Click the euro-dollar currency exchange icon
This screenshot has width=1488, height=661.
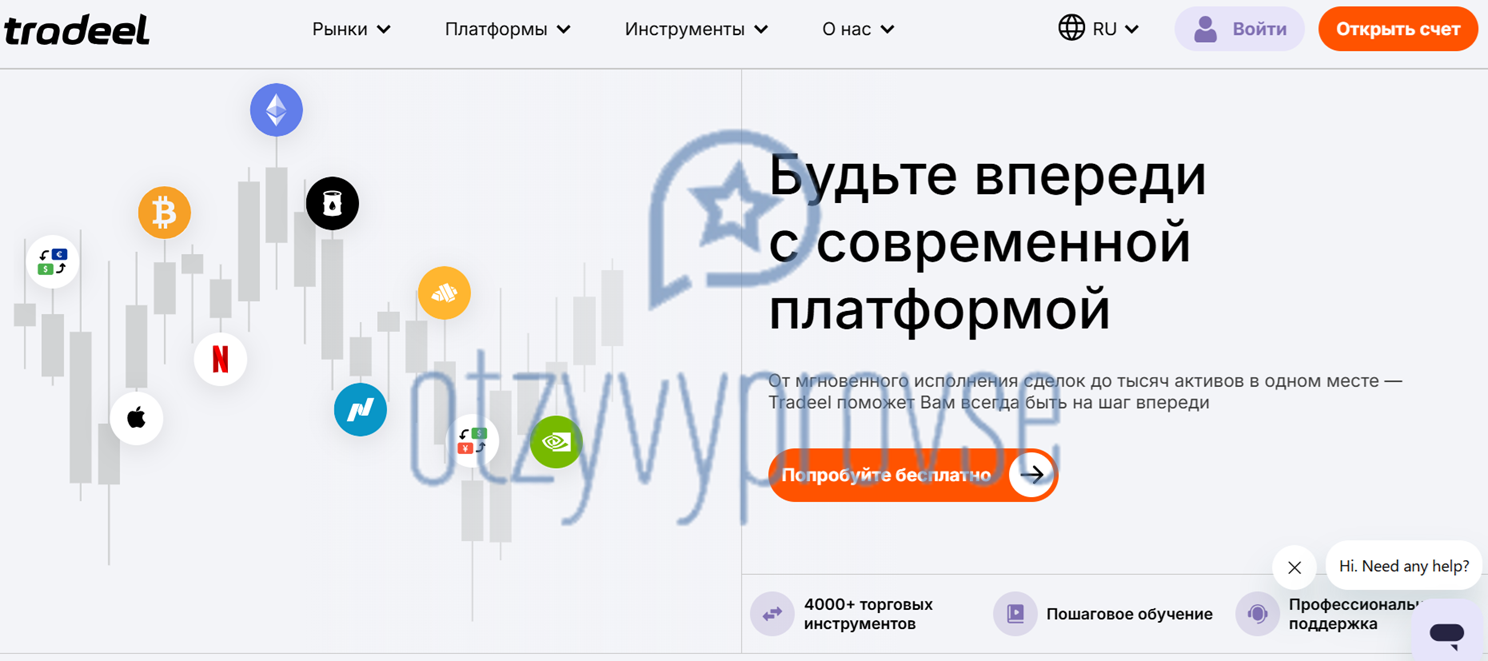pos(52,262)
